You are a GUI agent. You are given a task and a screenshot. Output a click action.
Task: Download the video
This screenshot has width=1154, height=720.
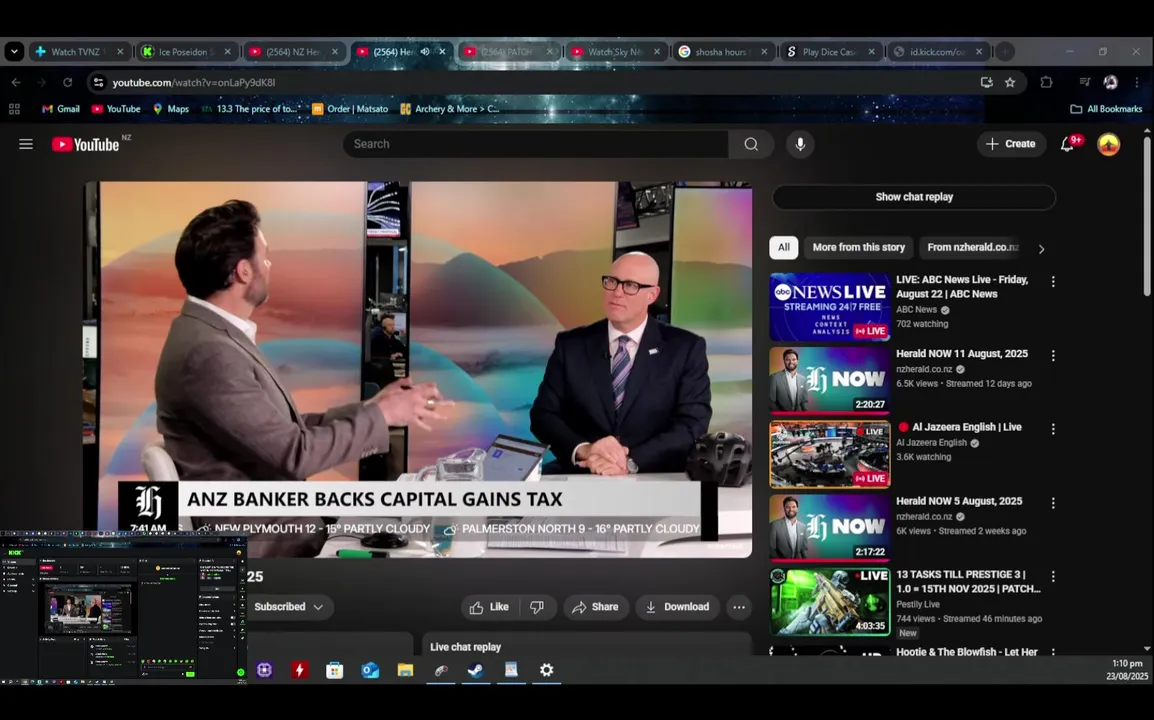click(677, 607)
